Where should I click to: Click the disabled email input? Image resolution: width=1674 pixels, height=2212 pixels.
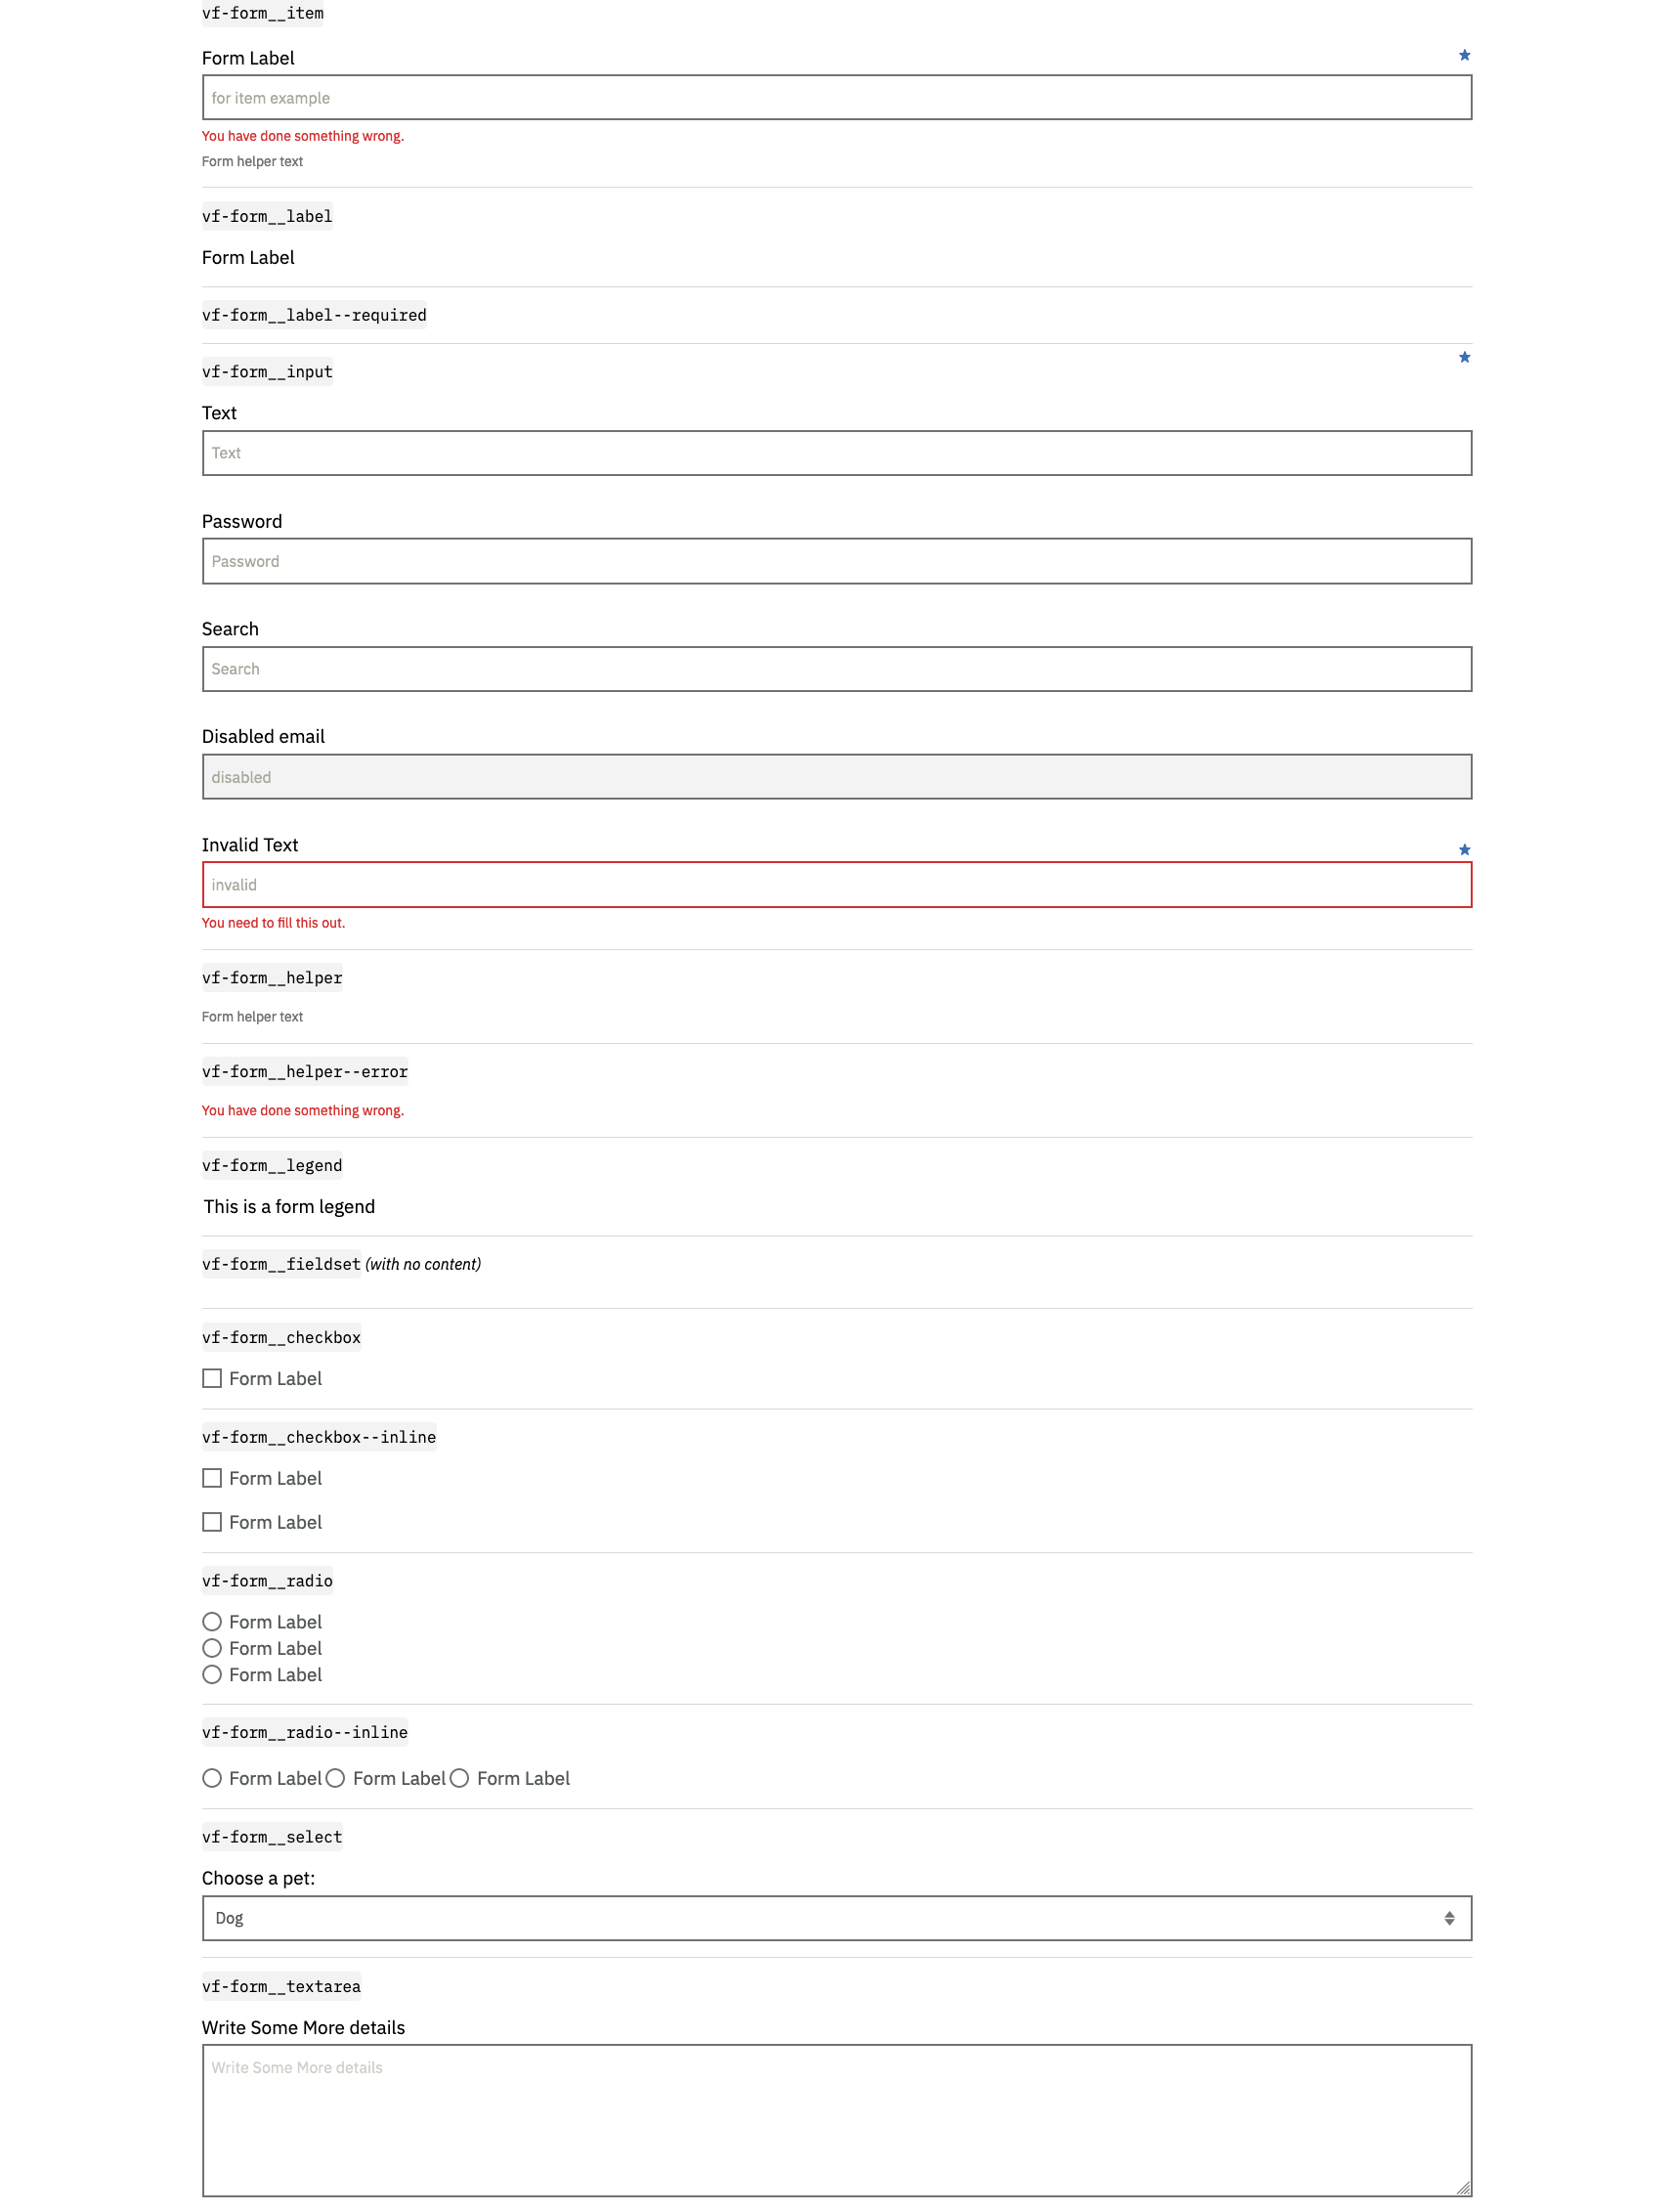point(837,776)
